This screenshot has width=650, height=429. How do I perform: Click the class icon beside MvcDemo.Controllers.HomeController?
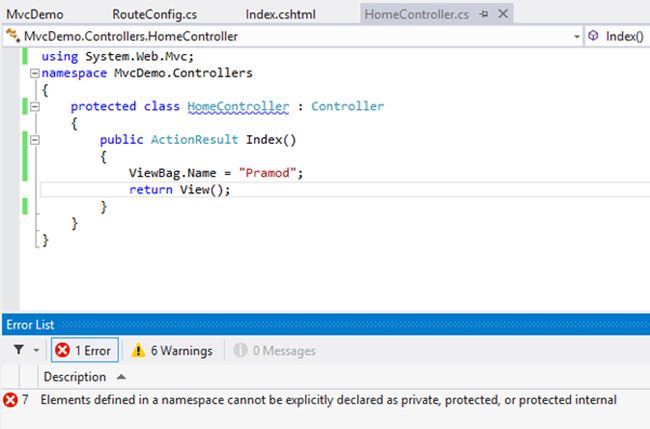[x=13, y=36]
